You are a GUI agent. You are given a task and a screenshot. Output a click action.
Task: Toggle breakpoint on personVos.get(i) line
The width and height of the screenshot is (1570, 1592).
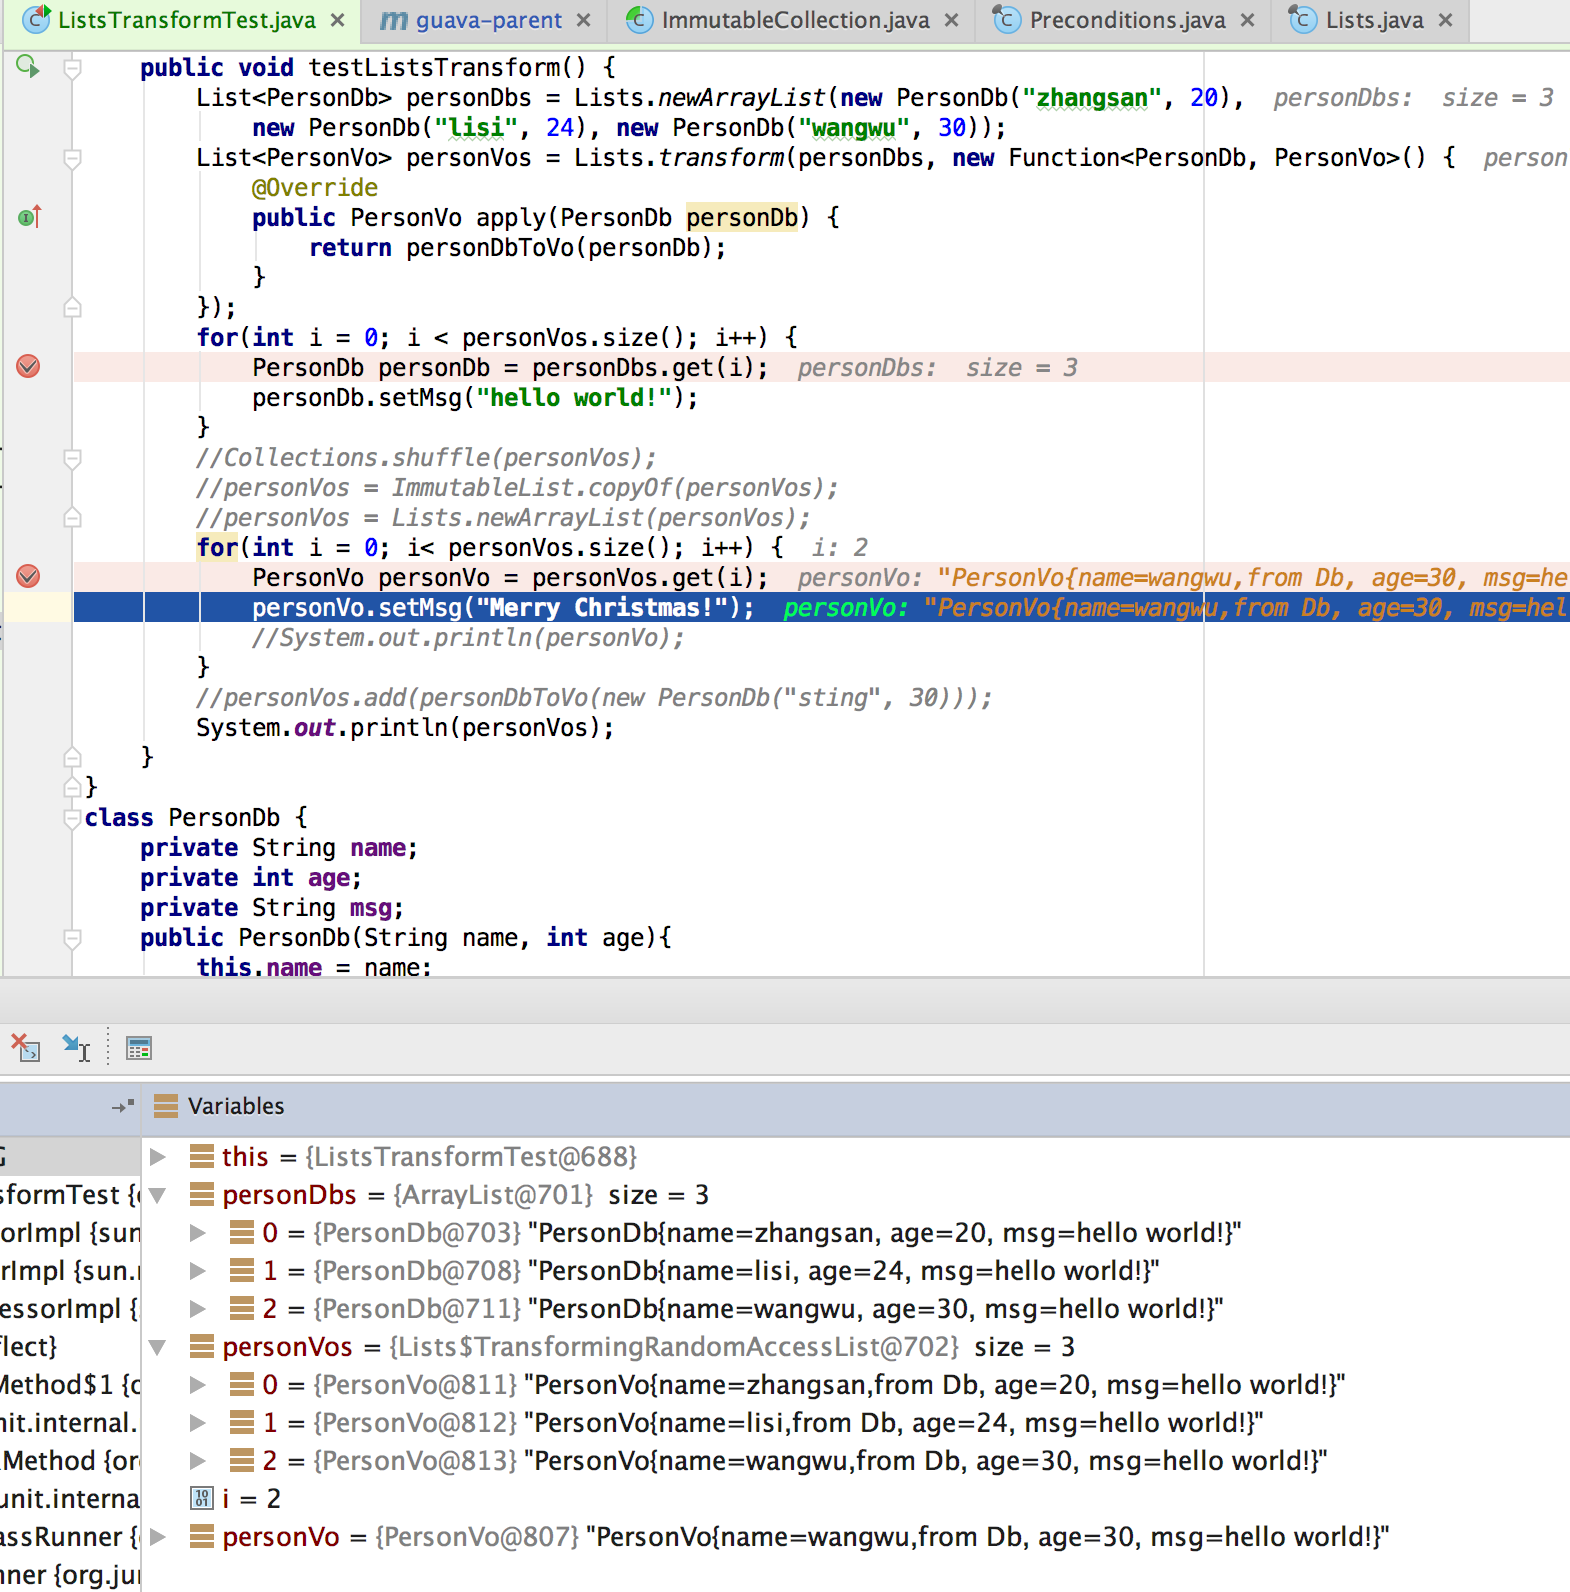click(x=28, y=576)
